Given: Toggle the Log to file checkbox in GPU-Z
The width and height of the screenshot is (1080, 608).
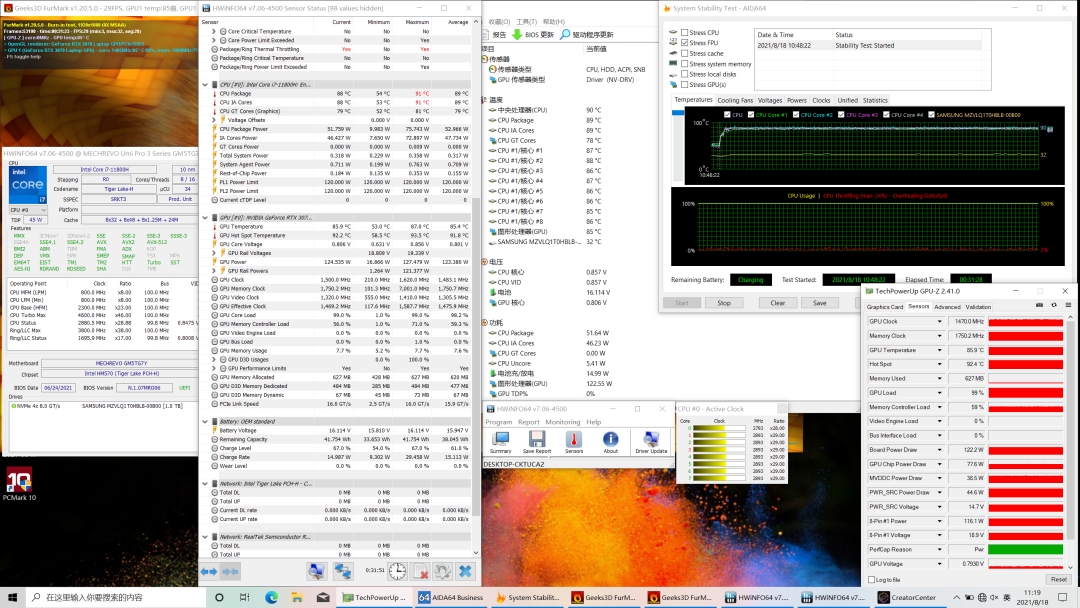Looking at the screenshot, I should (870, 580).
